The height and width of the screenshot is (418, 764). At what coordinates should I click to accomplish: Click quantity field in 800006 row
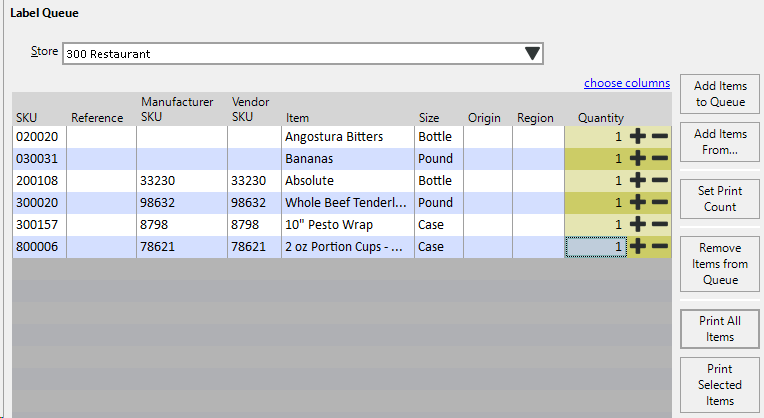pos(596,247)
